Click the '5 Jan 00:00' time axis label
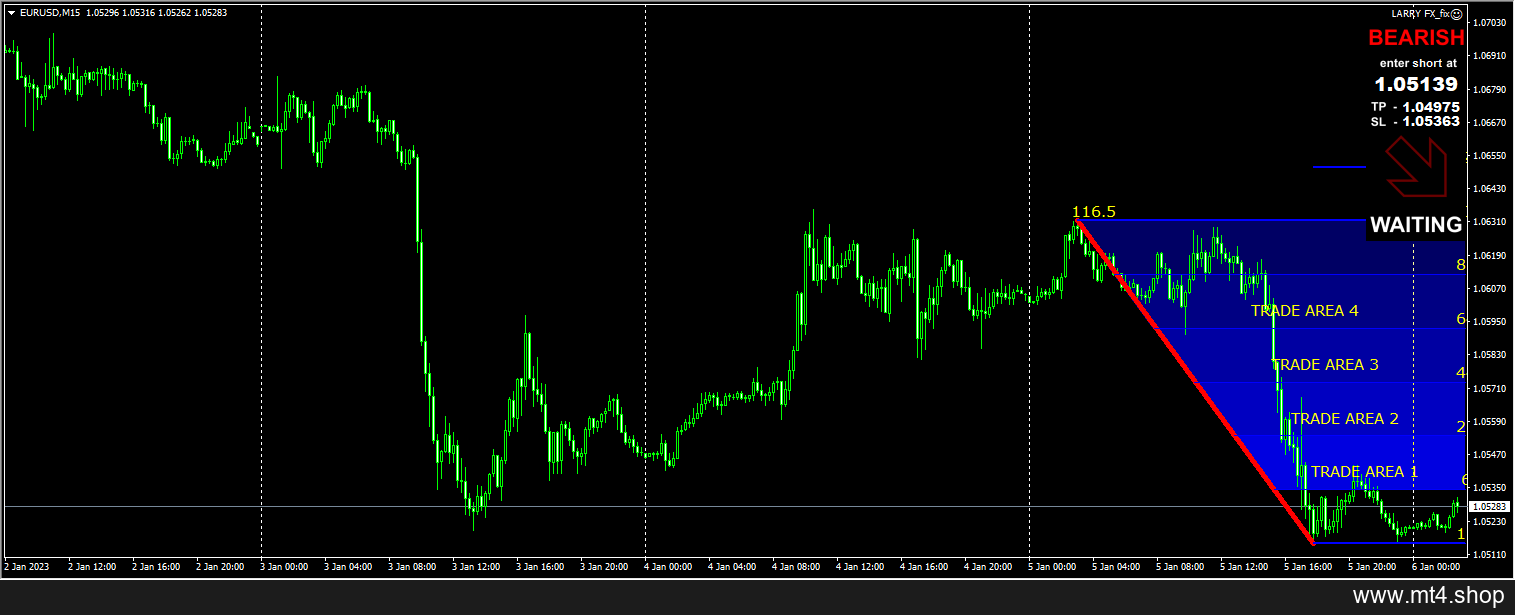 tap(1053, 567)
